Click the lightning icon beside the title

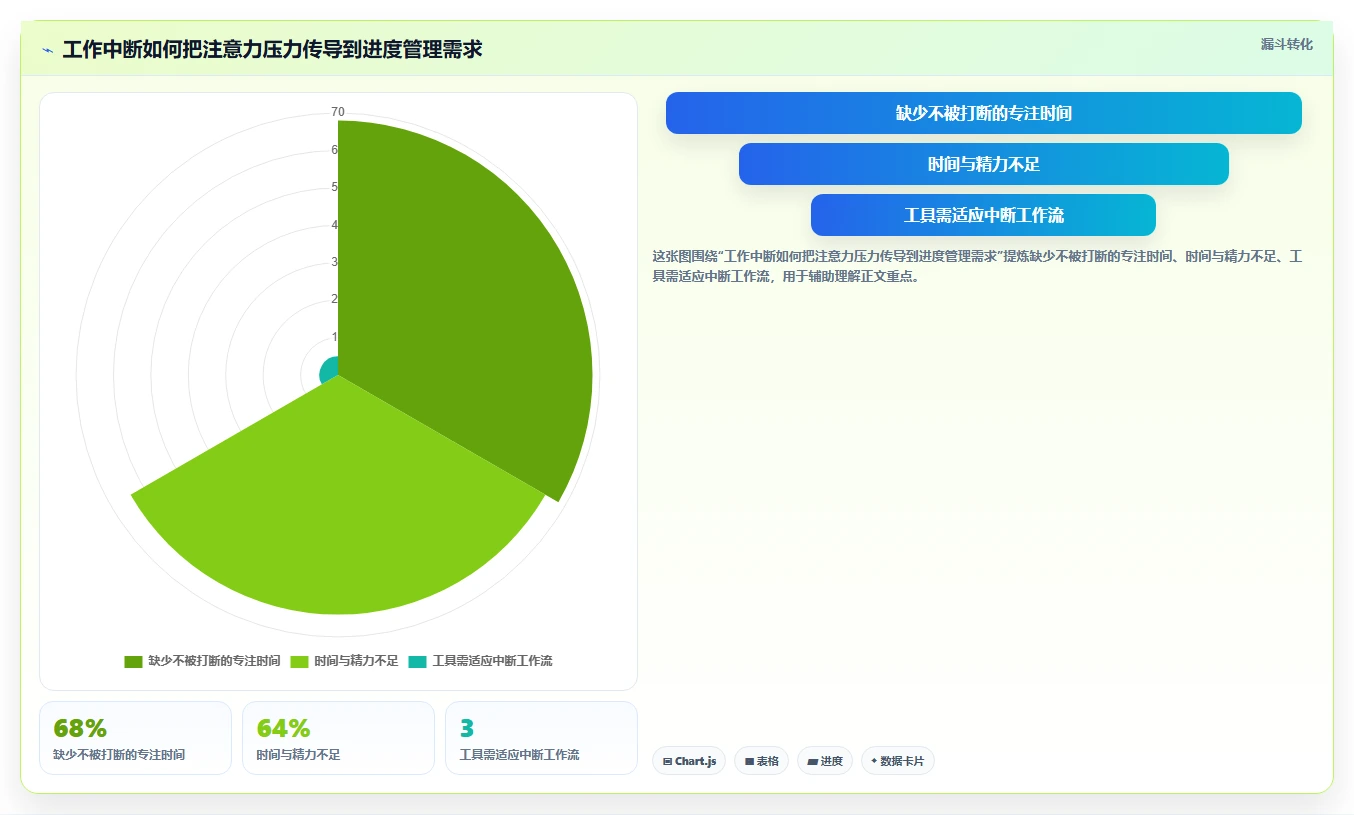pos(48,50)
